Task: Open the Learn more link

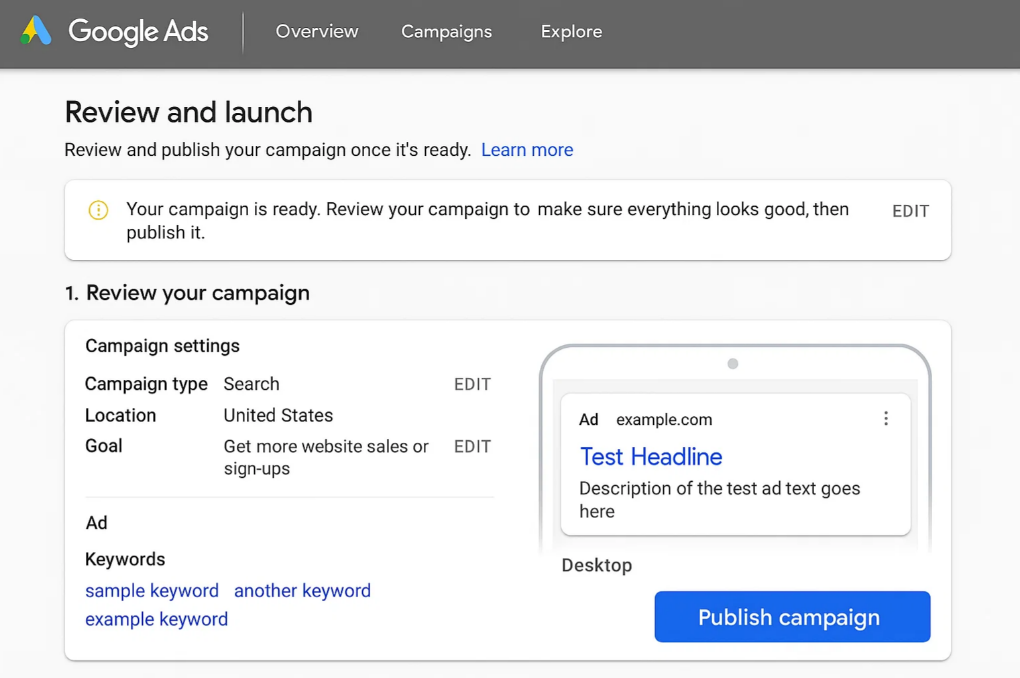Action: [527, 150]
